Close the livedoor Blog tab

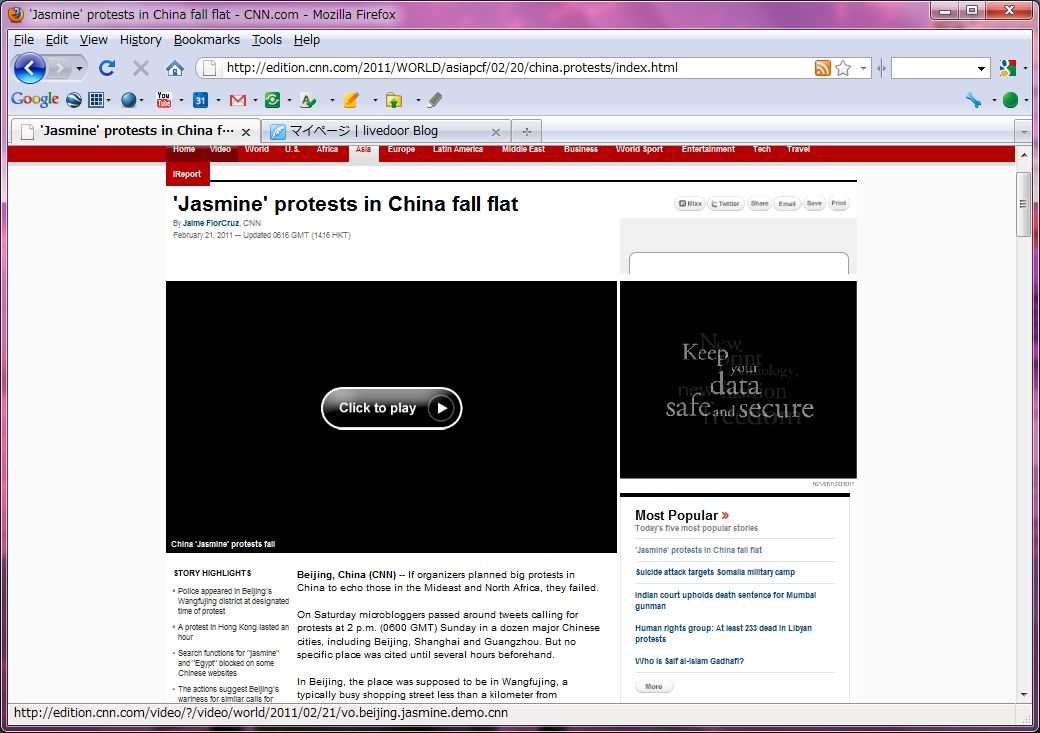coord(495,131)
